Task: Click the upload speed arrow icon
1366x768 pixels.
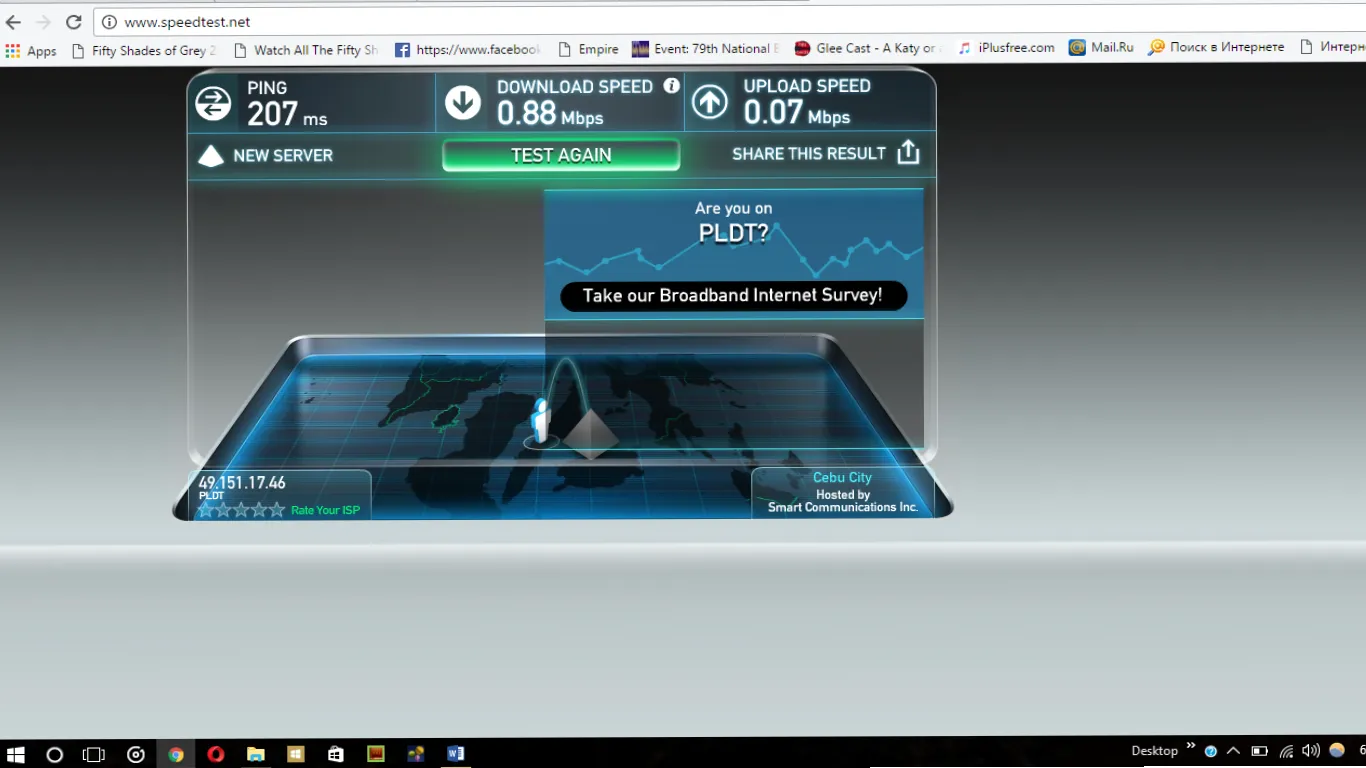Action: coord(710,102)
